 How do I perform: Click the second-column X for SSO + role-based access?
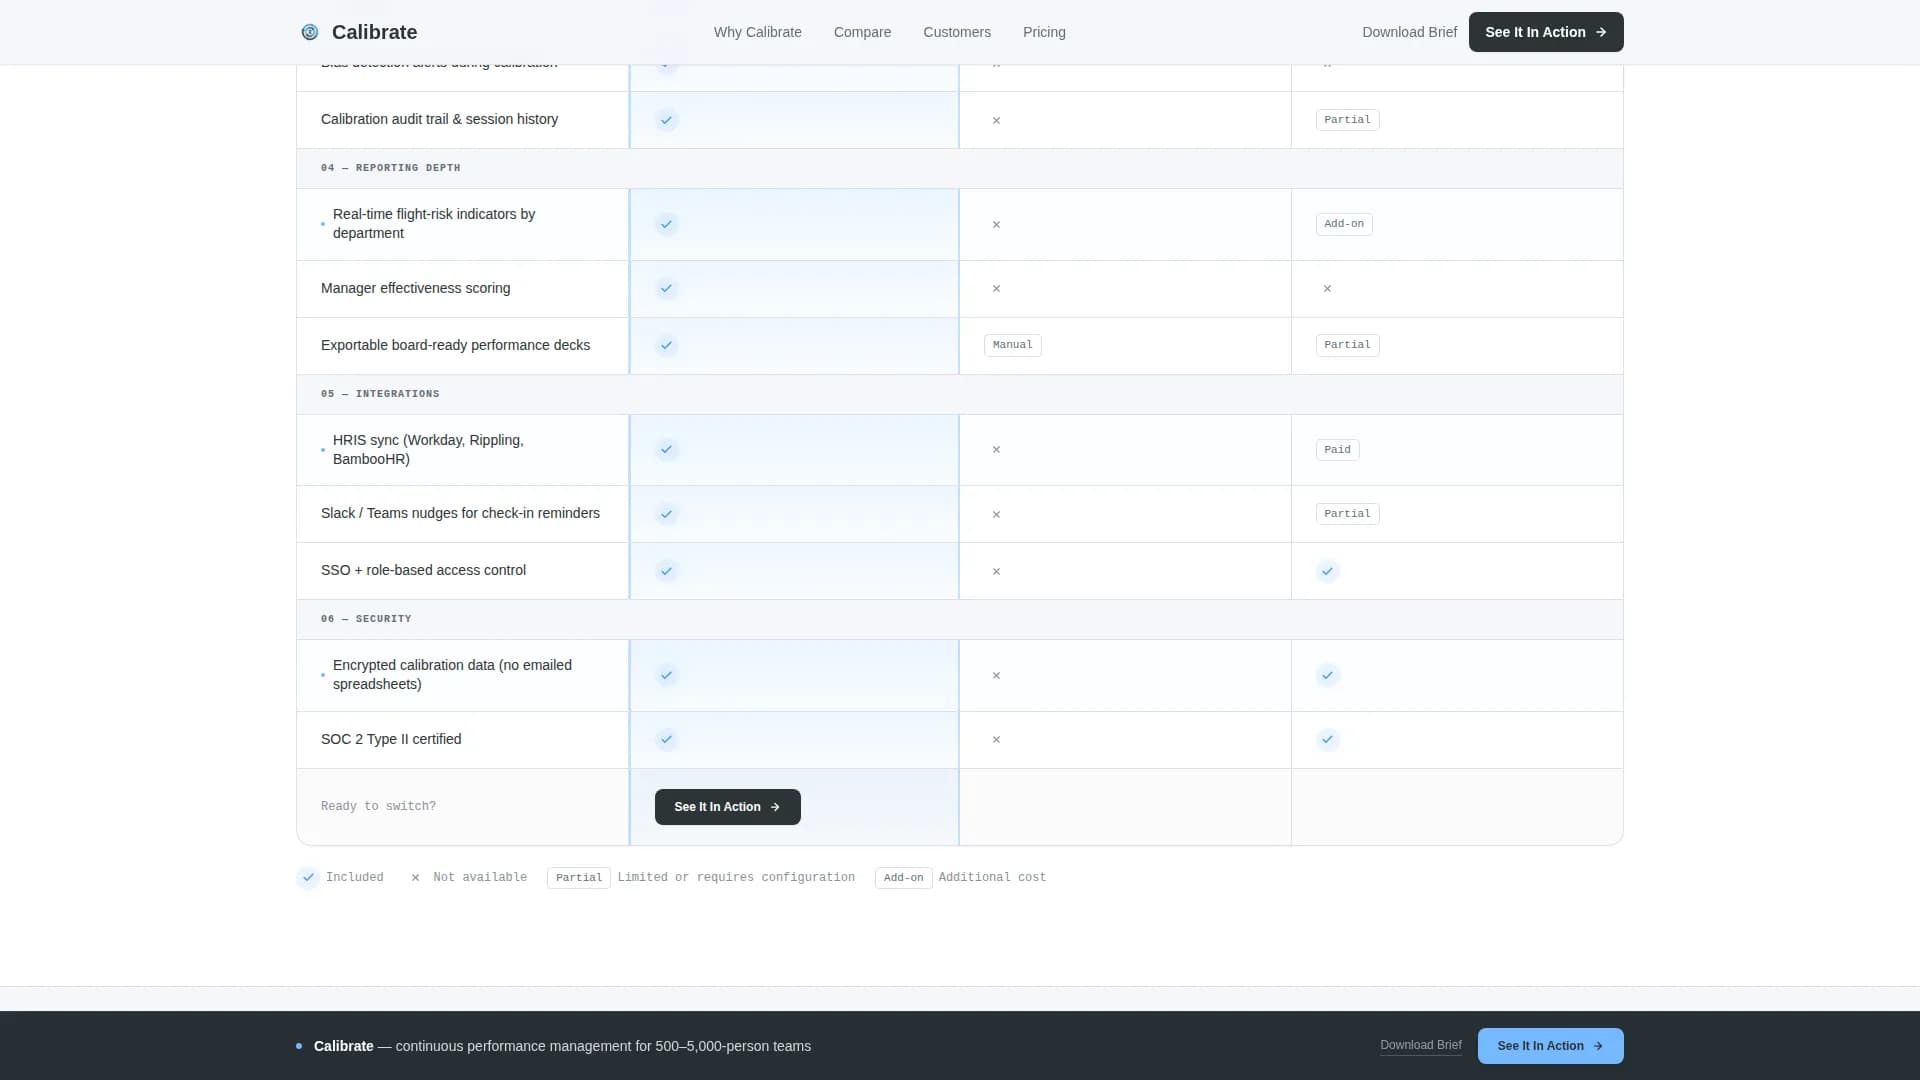[x=996, y=571]
